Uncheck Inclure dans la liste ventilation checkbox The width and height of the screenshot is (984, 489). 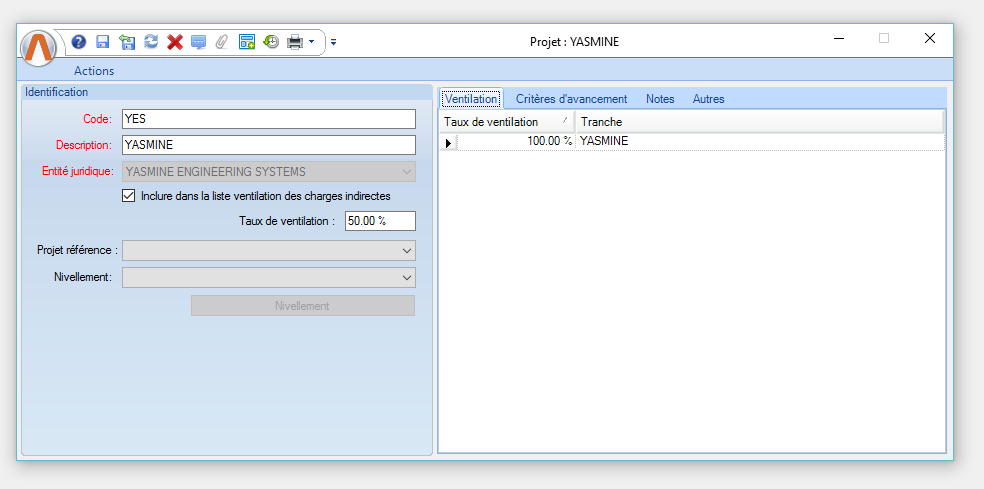(128, 196)
